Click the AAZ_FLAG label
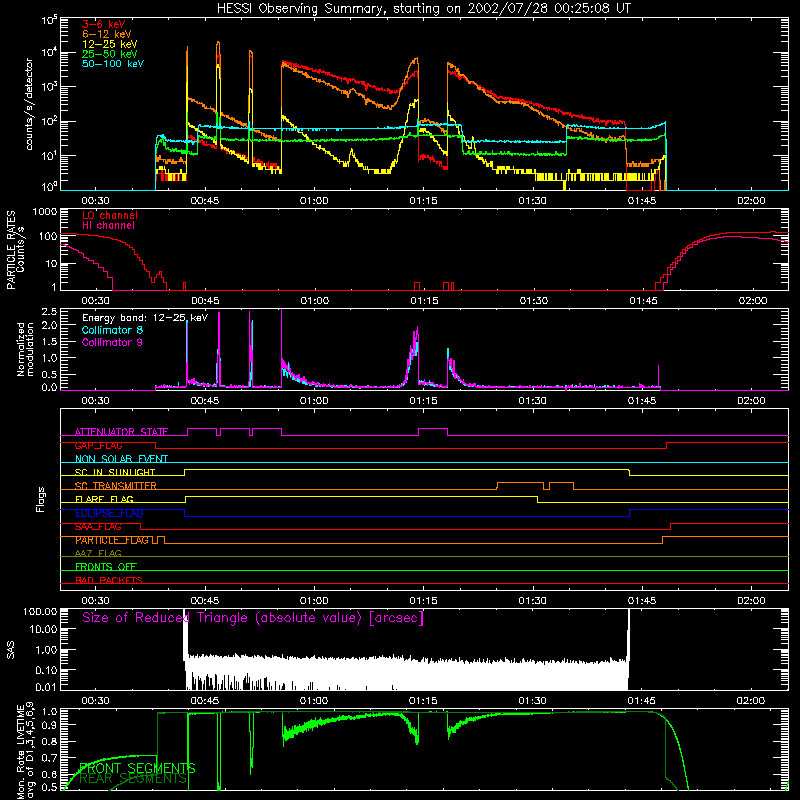Viewport: 800px width, 800px height. coord(98,553)
